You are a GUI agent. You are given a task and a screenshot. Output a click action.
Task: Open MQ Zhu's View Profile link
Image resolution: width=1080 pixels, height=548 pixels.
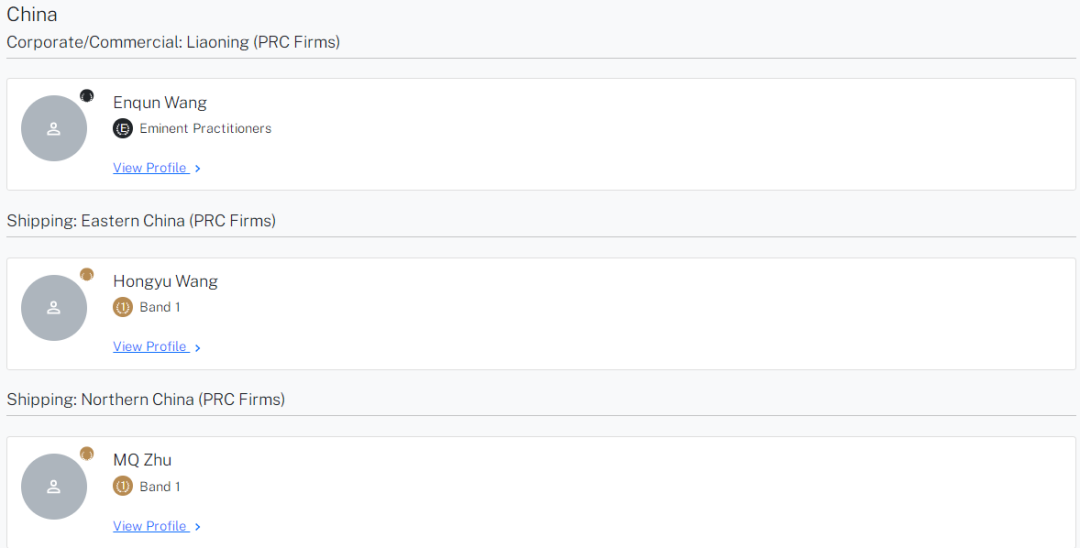[x=150, y=526]
